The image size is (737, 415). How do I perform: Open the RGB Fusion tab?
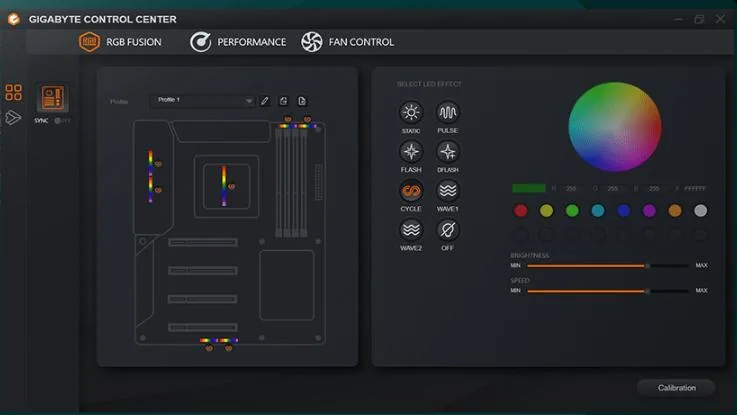coord(122,42)
